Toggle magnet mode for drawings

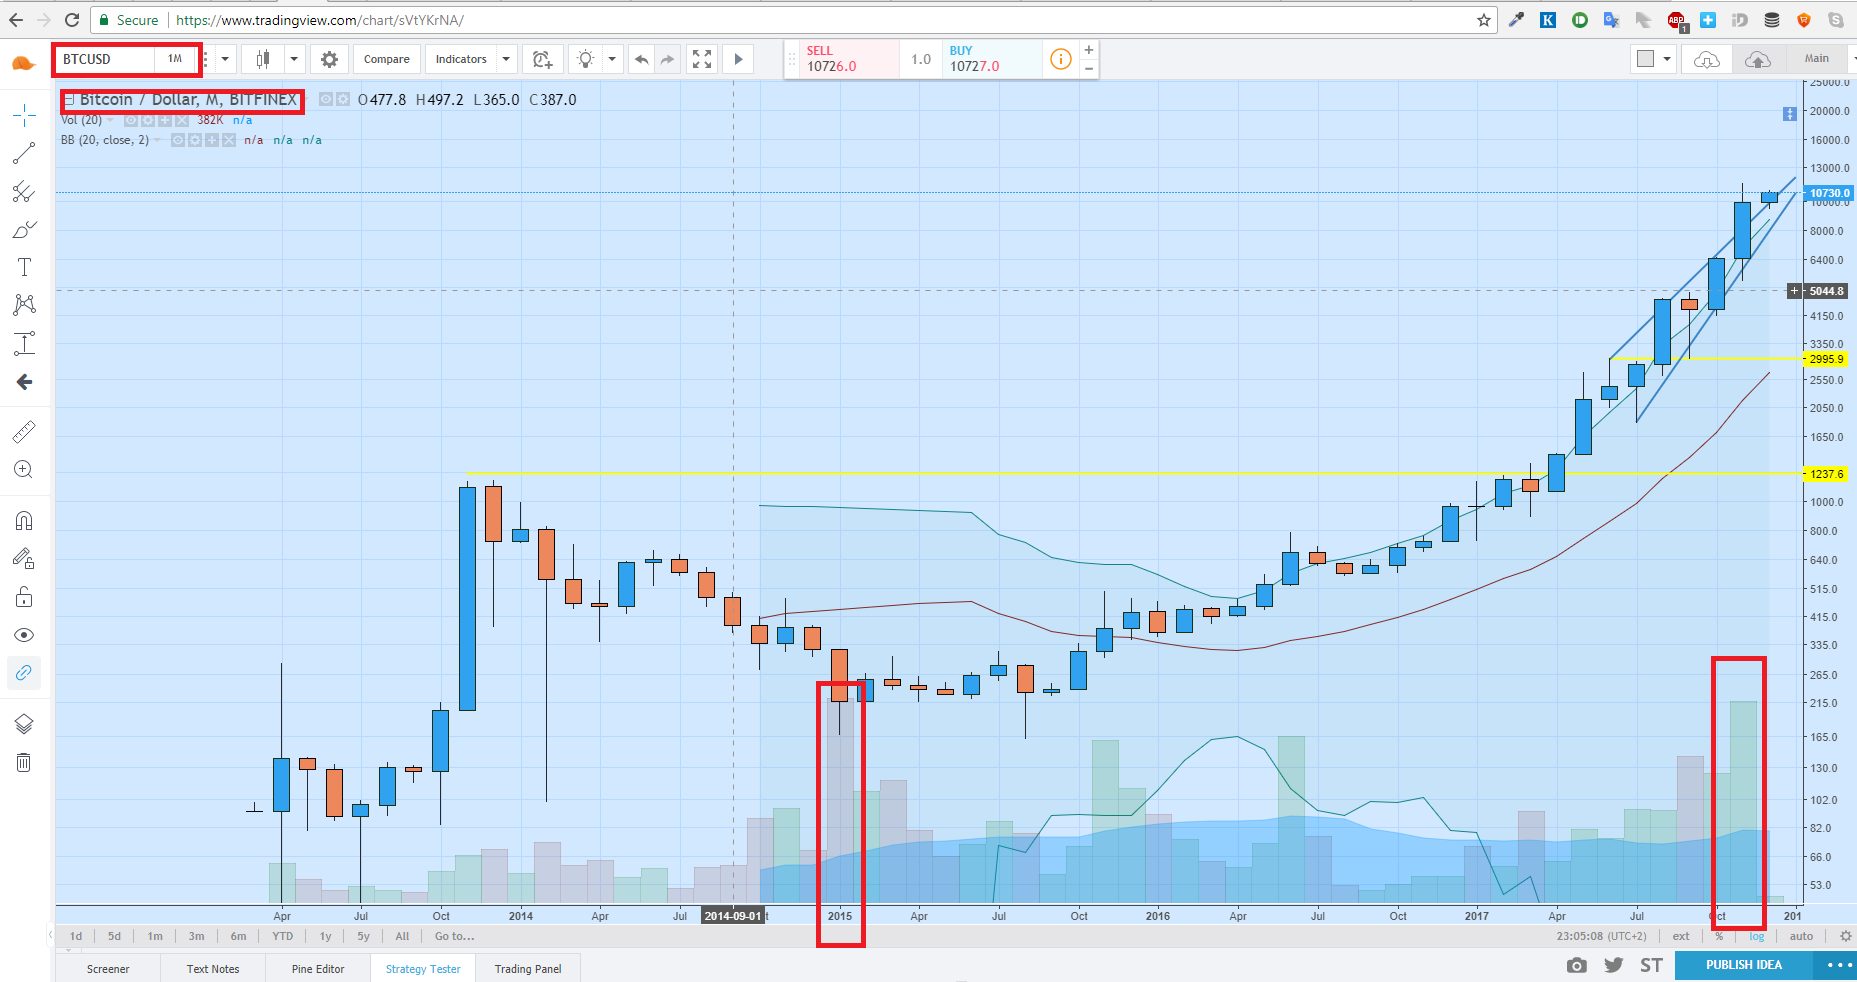point(24,521)
